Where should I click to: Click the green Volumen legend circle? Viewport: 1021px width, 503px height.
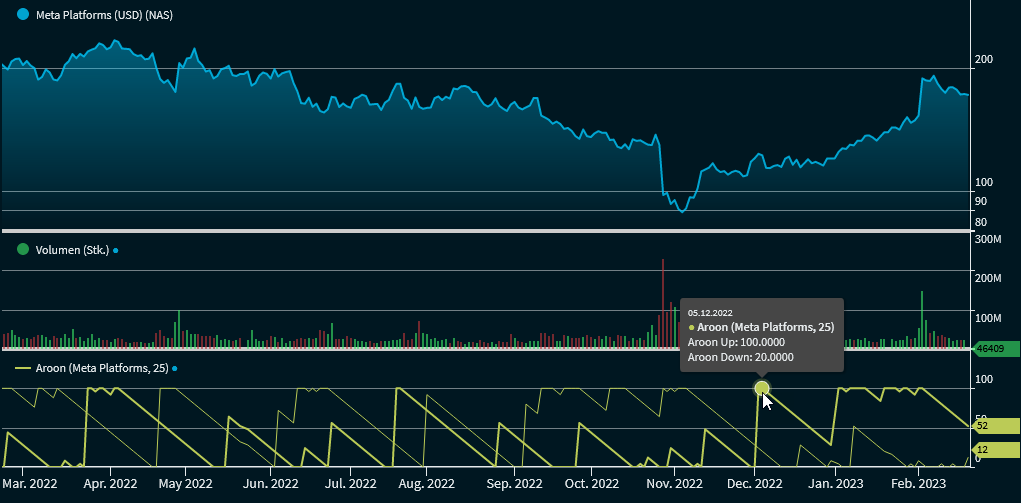[x=23, y=250]
